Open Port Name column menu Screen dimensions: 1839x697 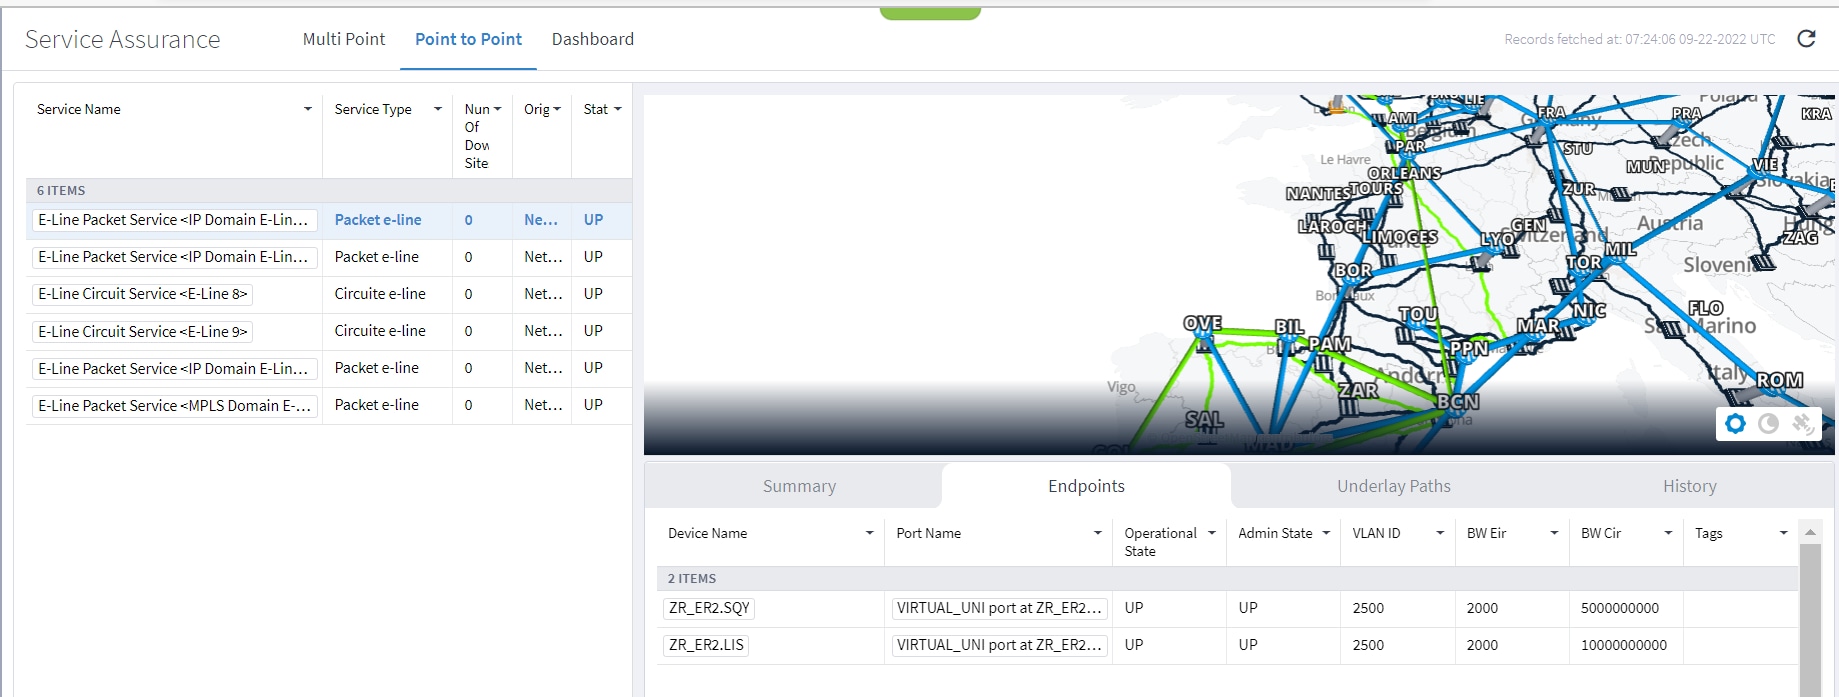pos(1097,533)
